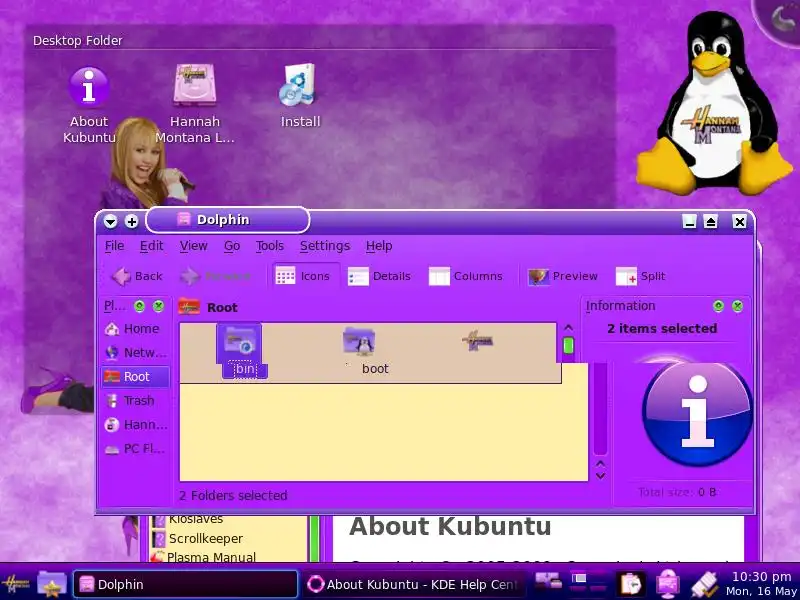This screenshot has height=600, width=800.
Task: Click the file list scroll-up arrow
Action: 568,328
